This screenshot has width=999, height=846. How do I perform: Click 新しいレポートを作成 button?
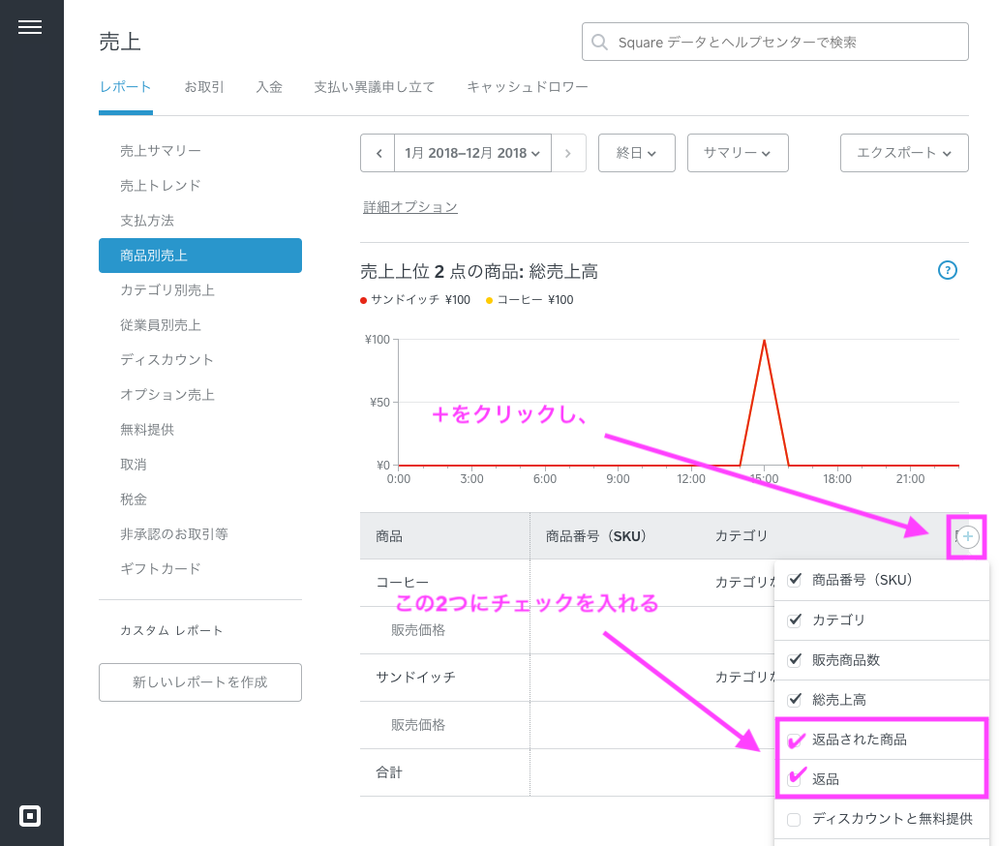point(200,682)
